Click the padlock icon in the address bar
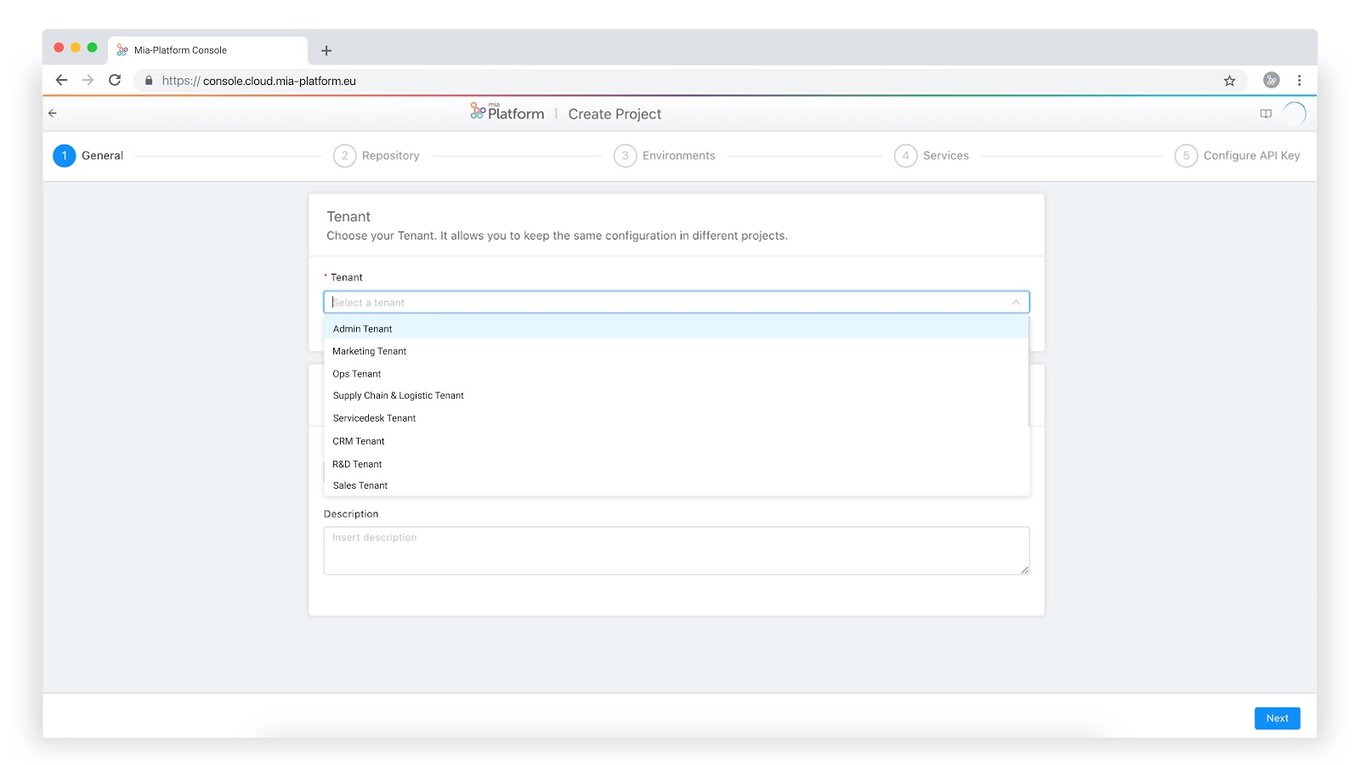This screenshot has width=1360, height=765. click(148, 80)
